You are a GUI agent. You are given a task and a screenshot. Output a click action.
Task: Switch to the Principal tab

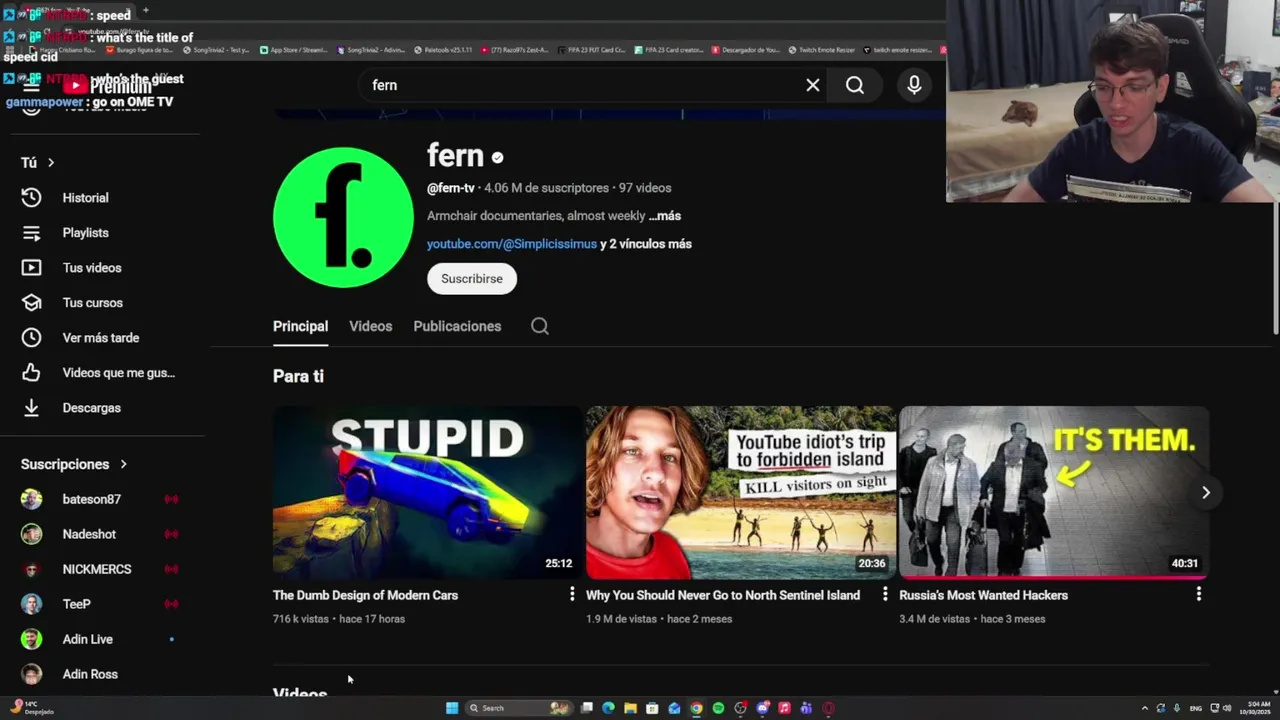(x=300, y=326)
